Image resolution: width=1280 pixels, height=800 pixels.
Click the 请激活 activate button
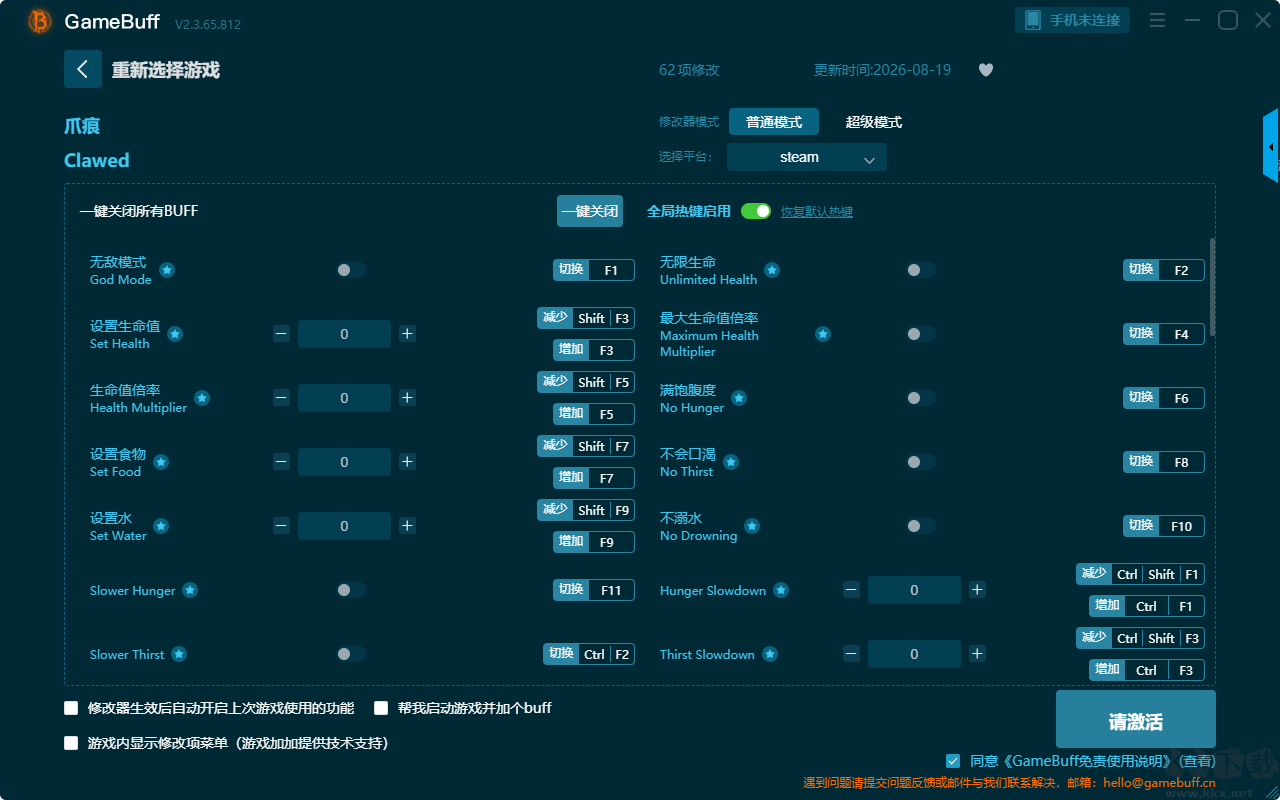[x=1136, y=720]
